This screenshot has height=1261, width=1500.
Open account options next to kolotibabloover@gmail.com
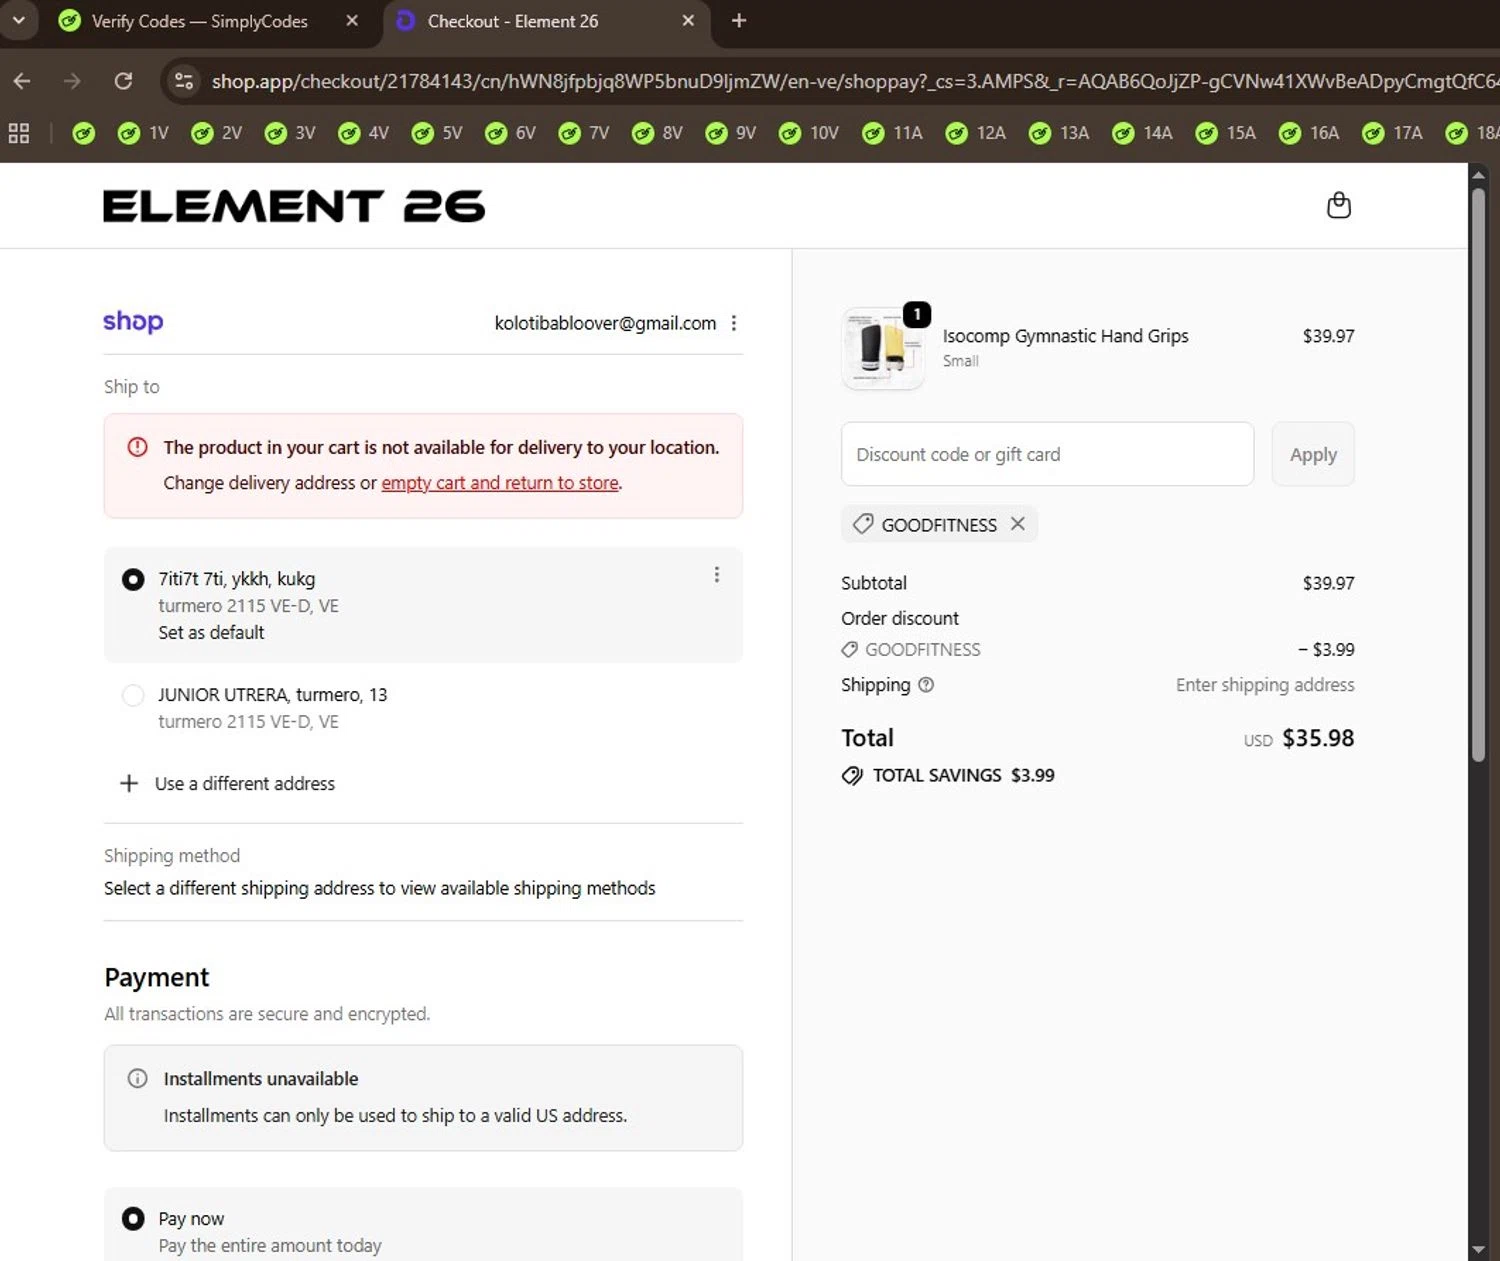tap(734, 323)
